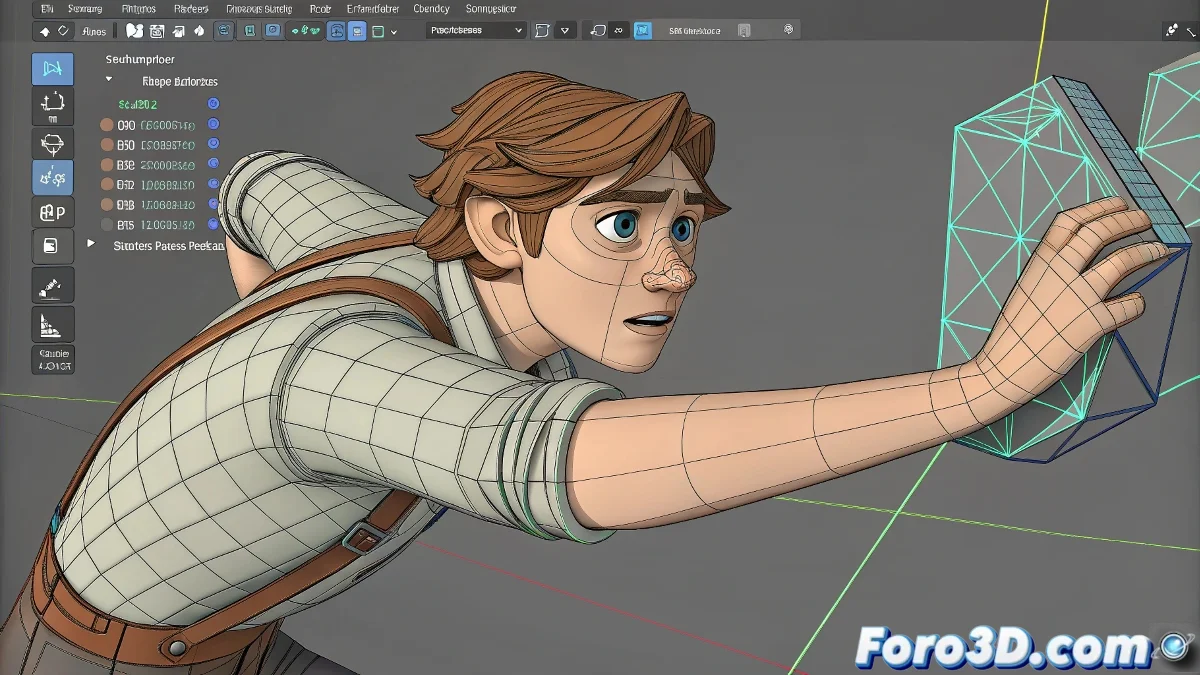Toggle the light blue overlay button in header

point(356,31)
